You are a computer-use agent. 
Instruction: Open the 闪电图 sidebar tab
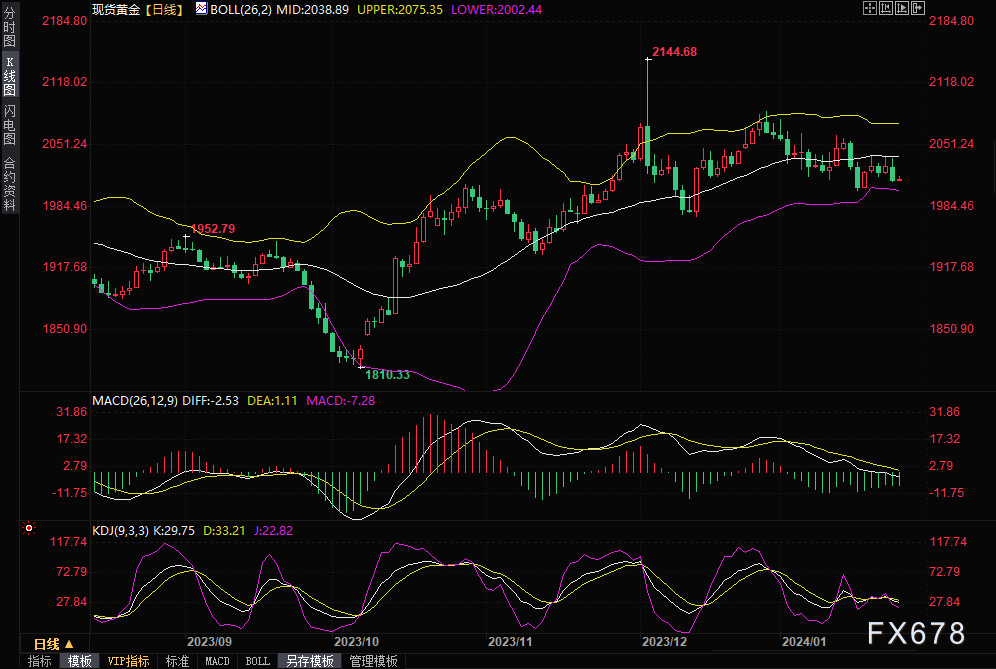[x=9, y=124]
